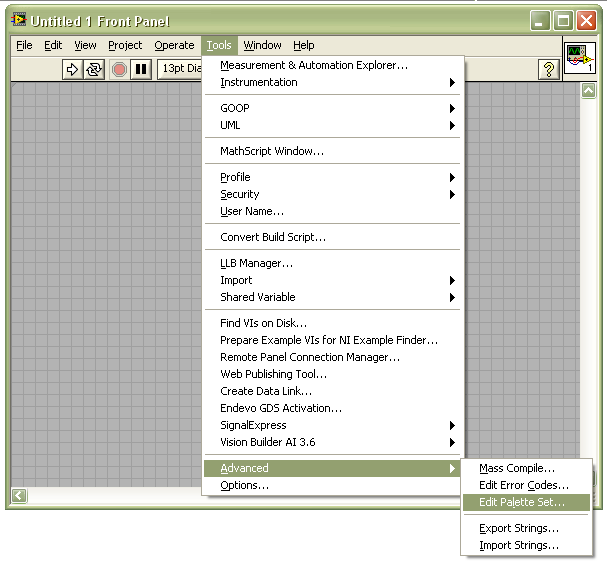Select Export Strings

point(526,529)
